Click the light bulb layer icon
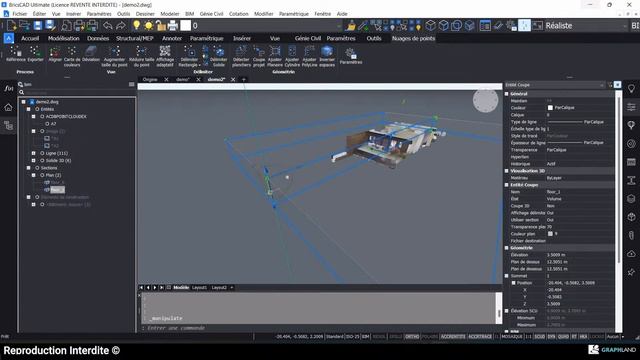The width and height of the screenshot is (640, 360). click(x=136, y=26)
